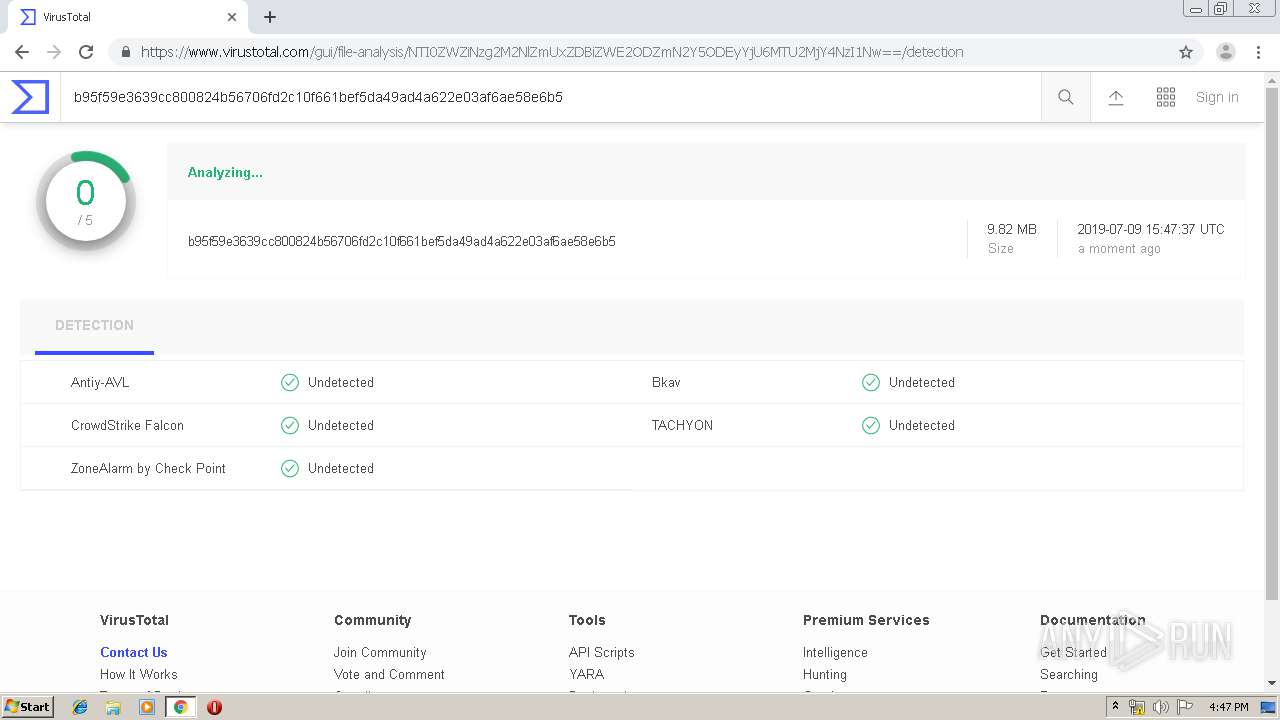1280x720 pixels.
Task: Reload the page
Action: click(x=86, y=52)
